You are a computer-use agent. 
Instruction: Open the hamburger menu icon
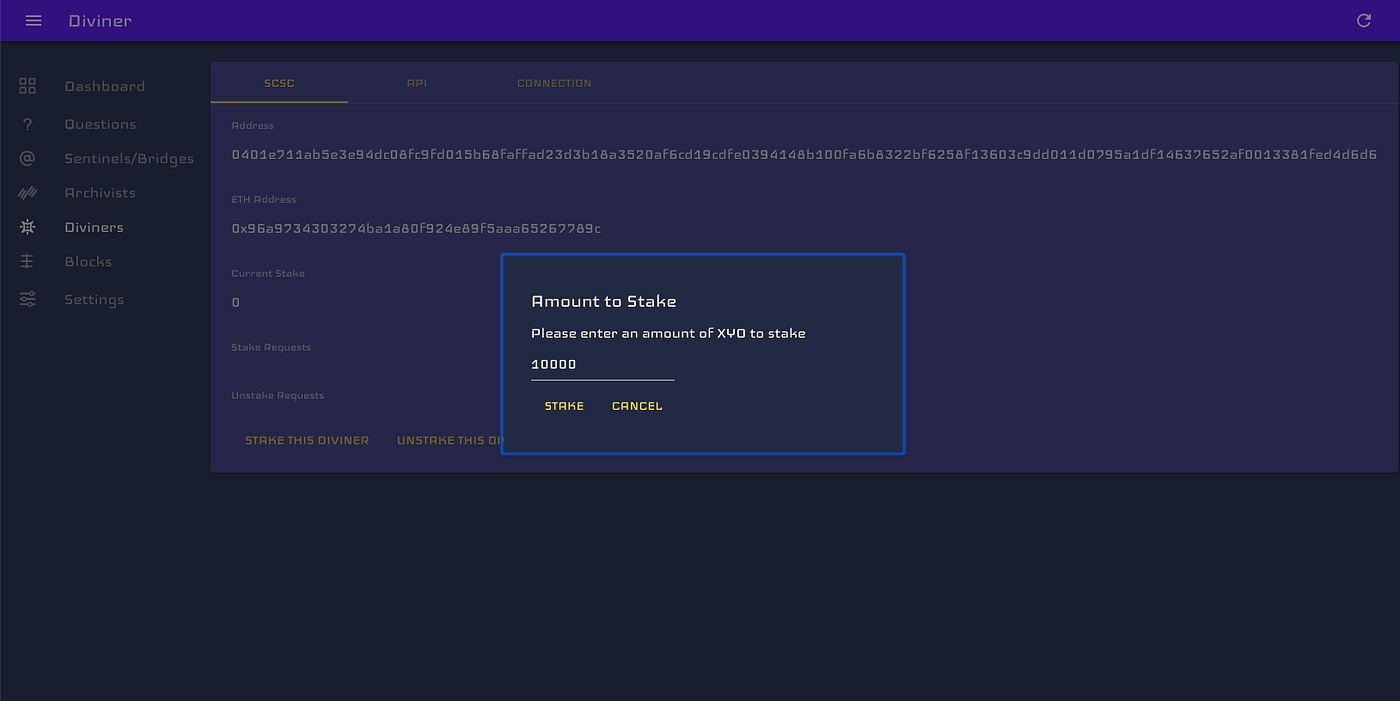33,20
